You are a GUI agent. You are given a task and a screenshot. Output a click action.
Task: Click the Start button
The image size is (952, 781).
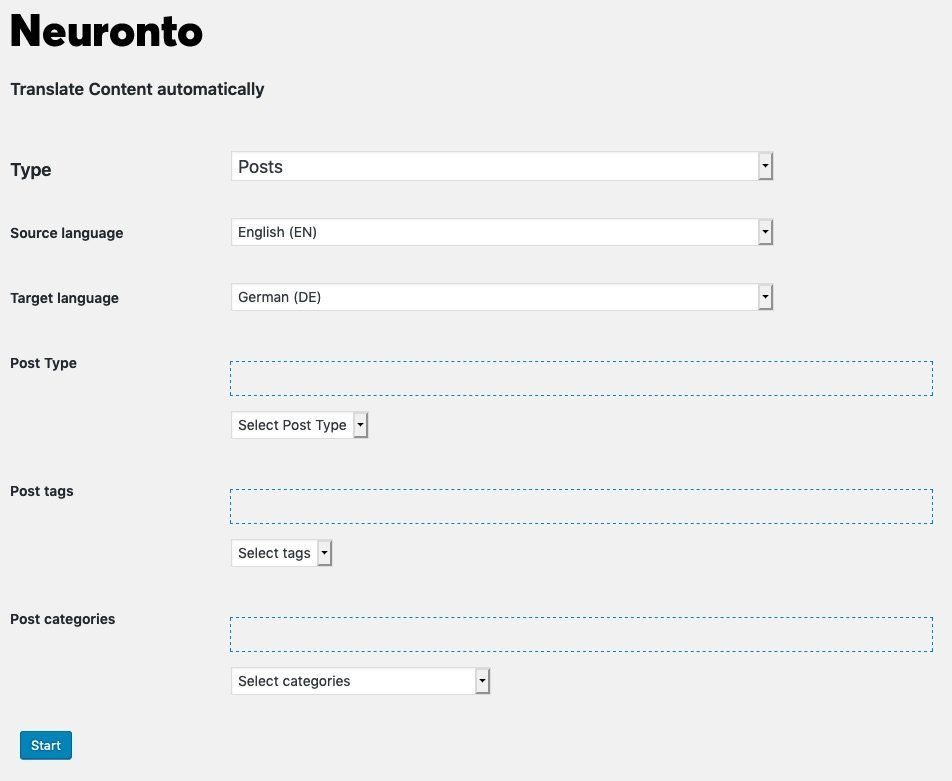pos(46,745)
